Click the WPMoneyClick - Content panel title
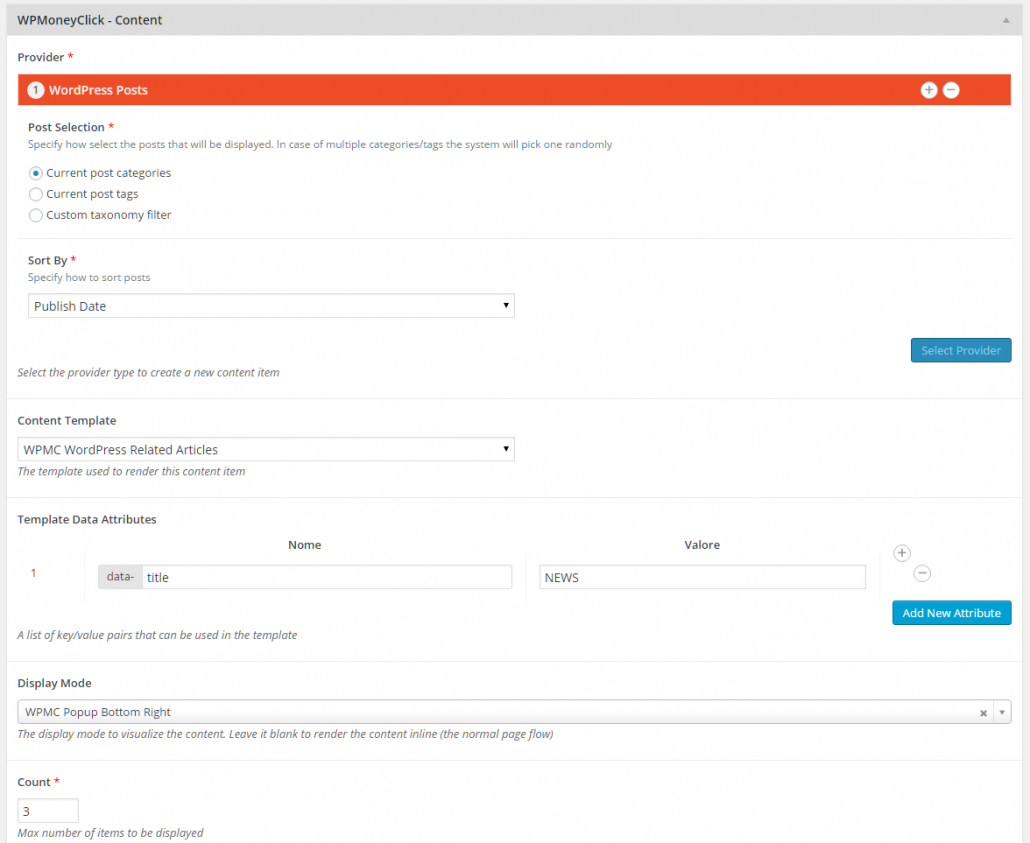Viewport: 1030px width, 843px height. (x=90, y=20)
